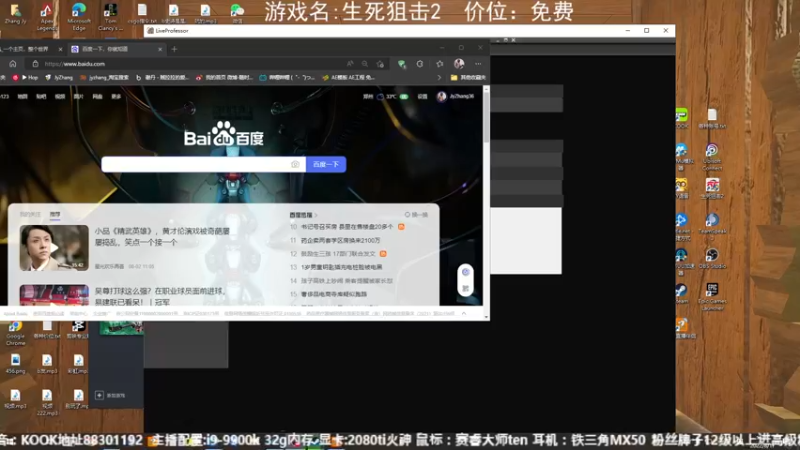Open the More link in Baidu nav

click(116, 96)
